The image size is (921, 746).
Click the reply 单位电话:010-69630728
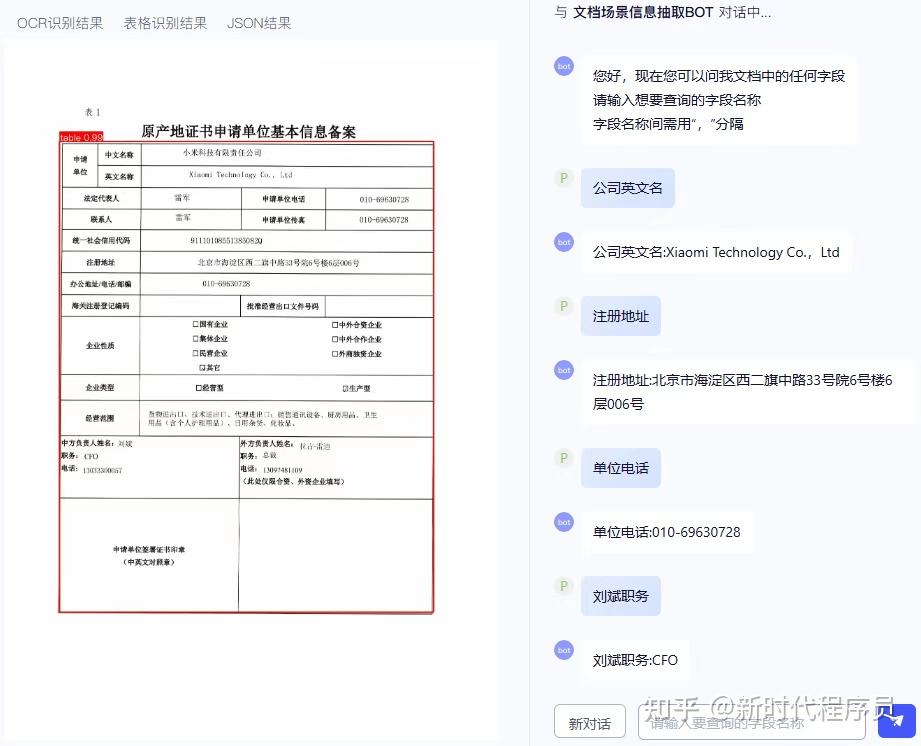coord(666,532)
